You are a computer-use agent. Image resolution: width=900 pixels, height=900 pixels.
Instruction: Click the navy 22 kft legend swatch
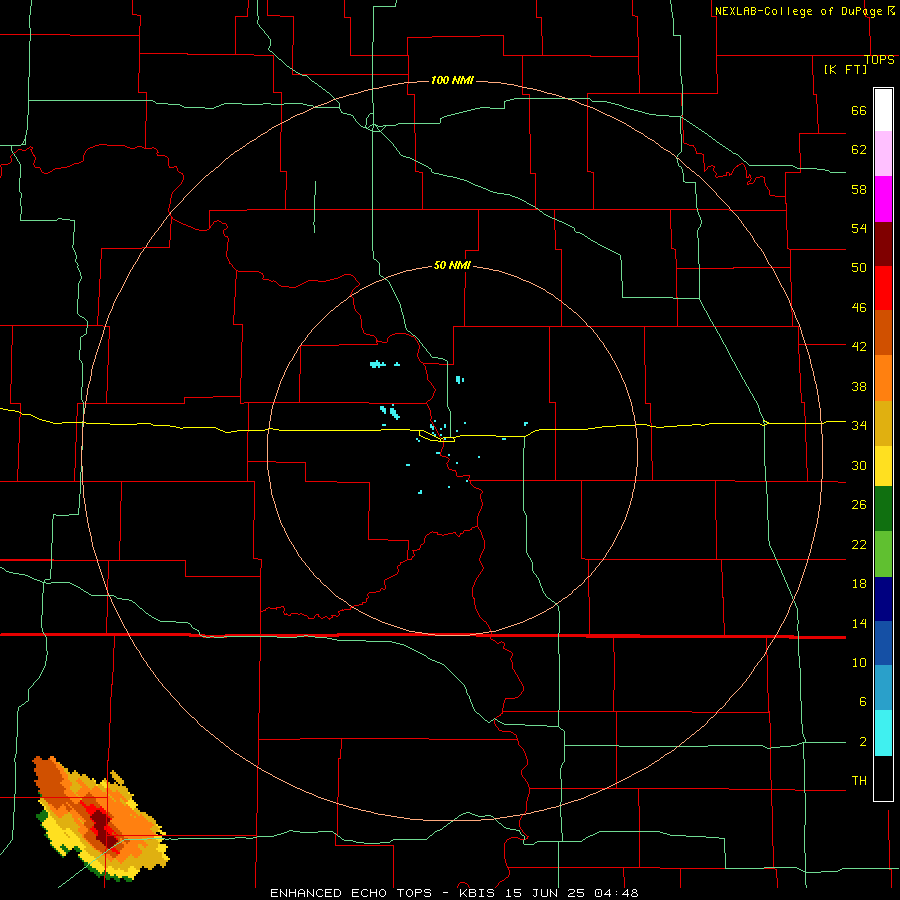[883, 599]
